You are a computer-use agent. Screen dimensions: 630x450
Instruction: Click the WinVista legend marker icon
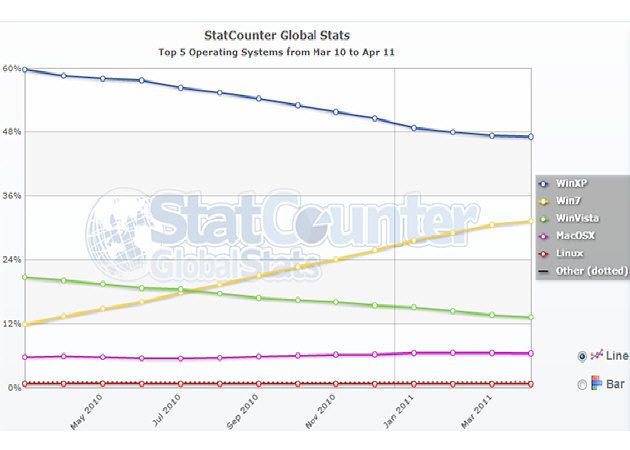(545, 218)
